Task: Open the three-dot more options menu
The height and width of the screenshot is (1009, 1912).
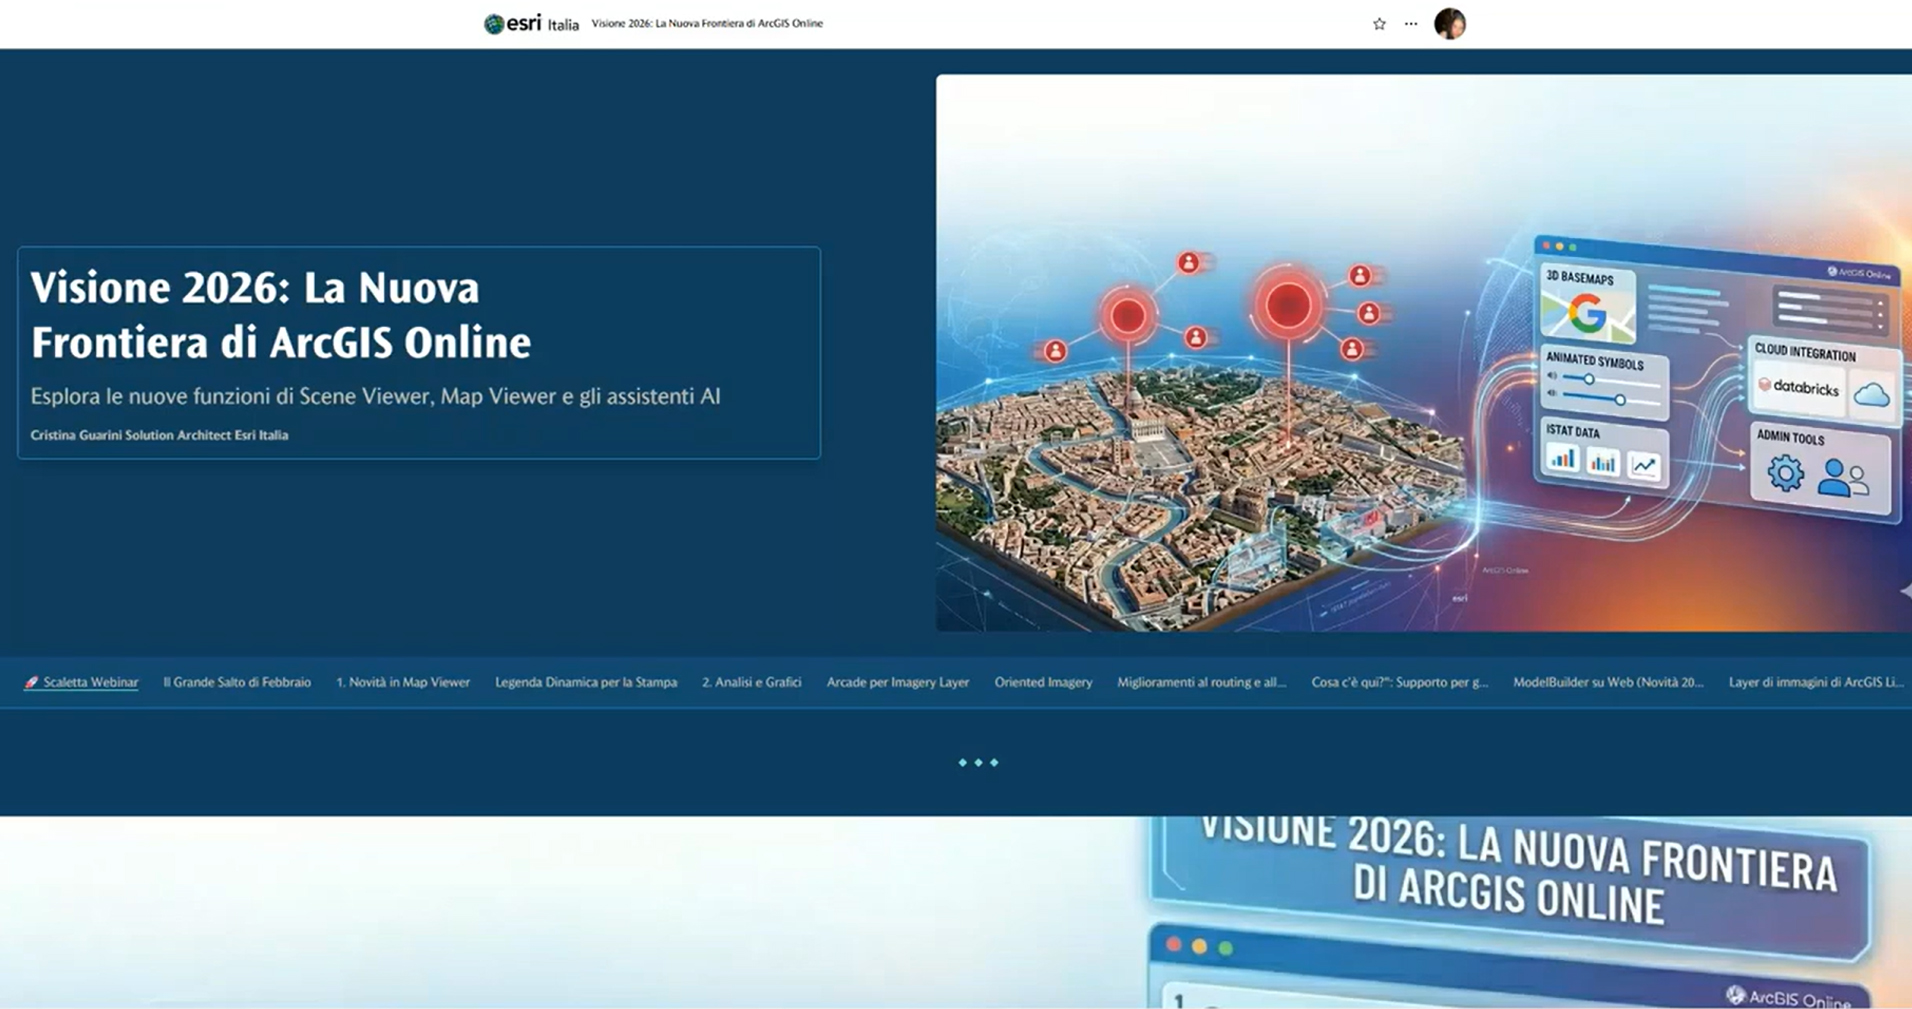Action: coord(1410,24)
